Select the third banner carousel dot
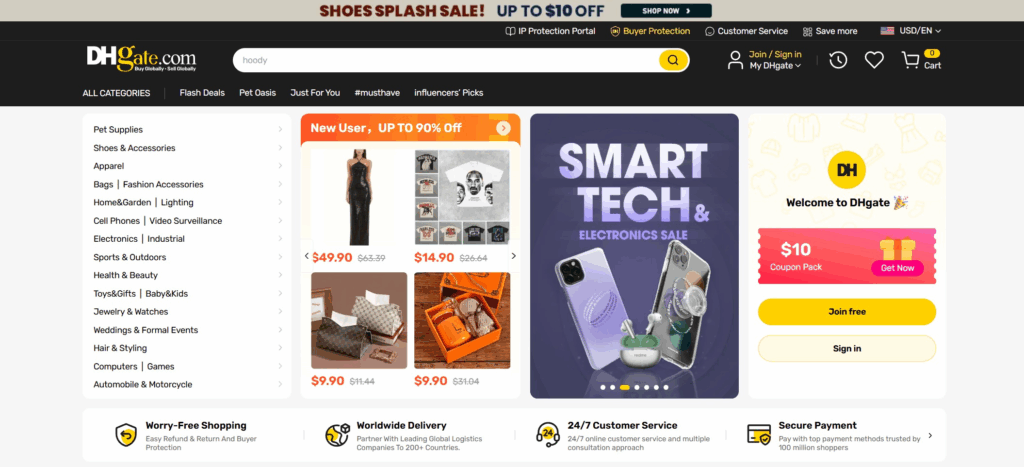Screen dimensions: 1024x467 [x=625, y=387]
